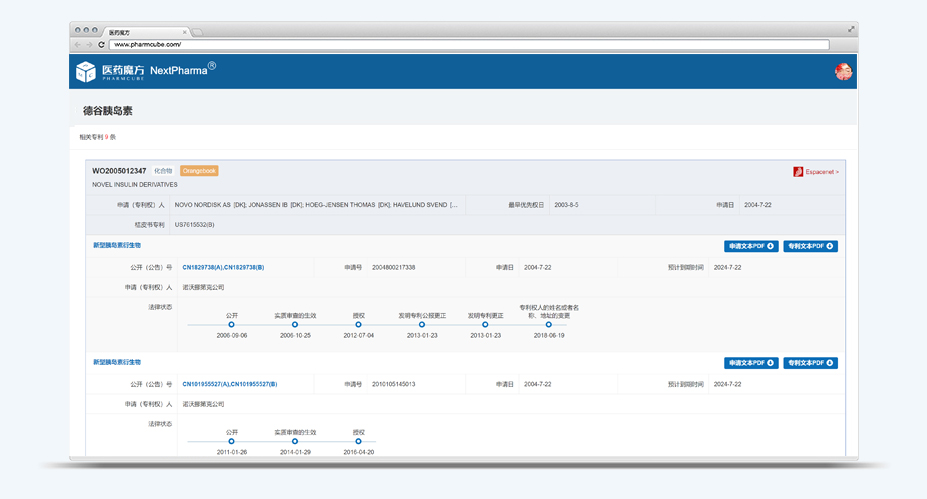Click expiry date 2024-7-22 in CN1829738 row
Viewport: 927px width, 499px height.
(x=727, y=267)
